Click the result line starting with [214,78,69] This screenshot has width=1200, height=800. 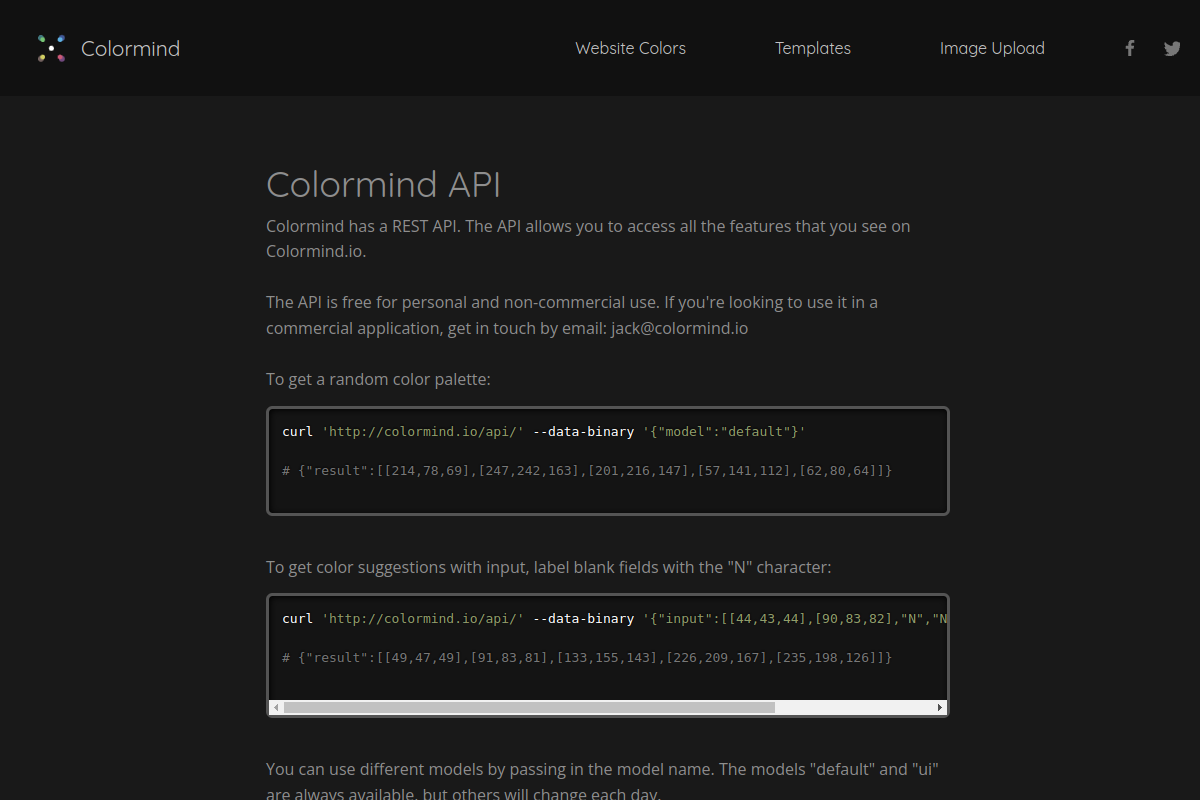pyautogui.click(x=587, y=469)
